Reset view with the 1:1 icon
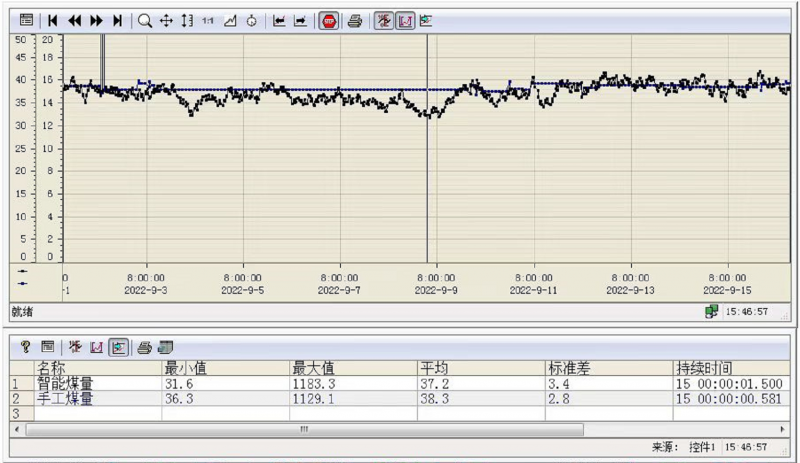This screenshot has width=800, height=463. click(x=208, y=20)
